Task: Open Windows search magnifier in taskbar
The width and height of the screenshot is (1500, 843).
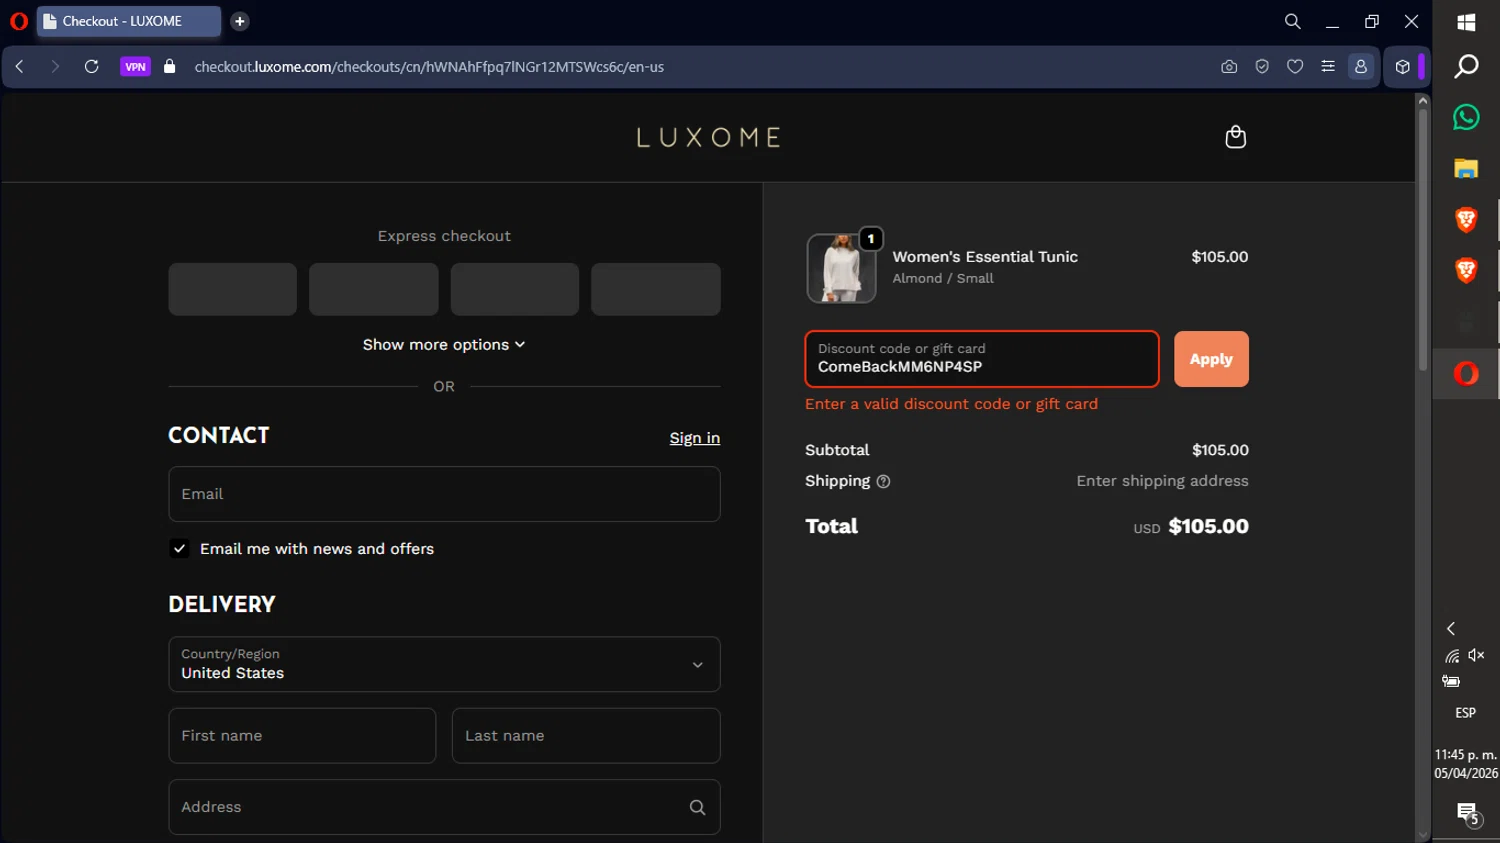Action: pyautogui.click(x=1466, y=67)
